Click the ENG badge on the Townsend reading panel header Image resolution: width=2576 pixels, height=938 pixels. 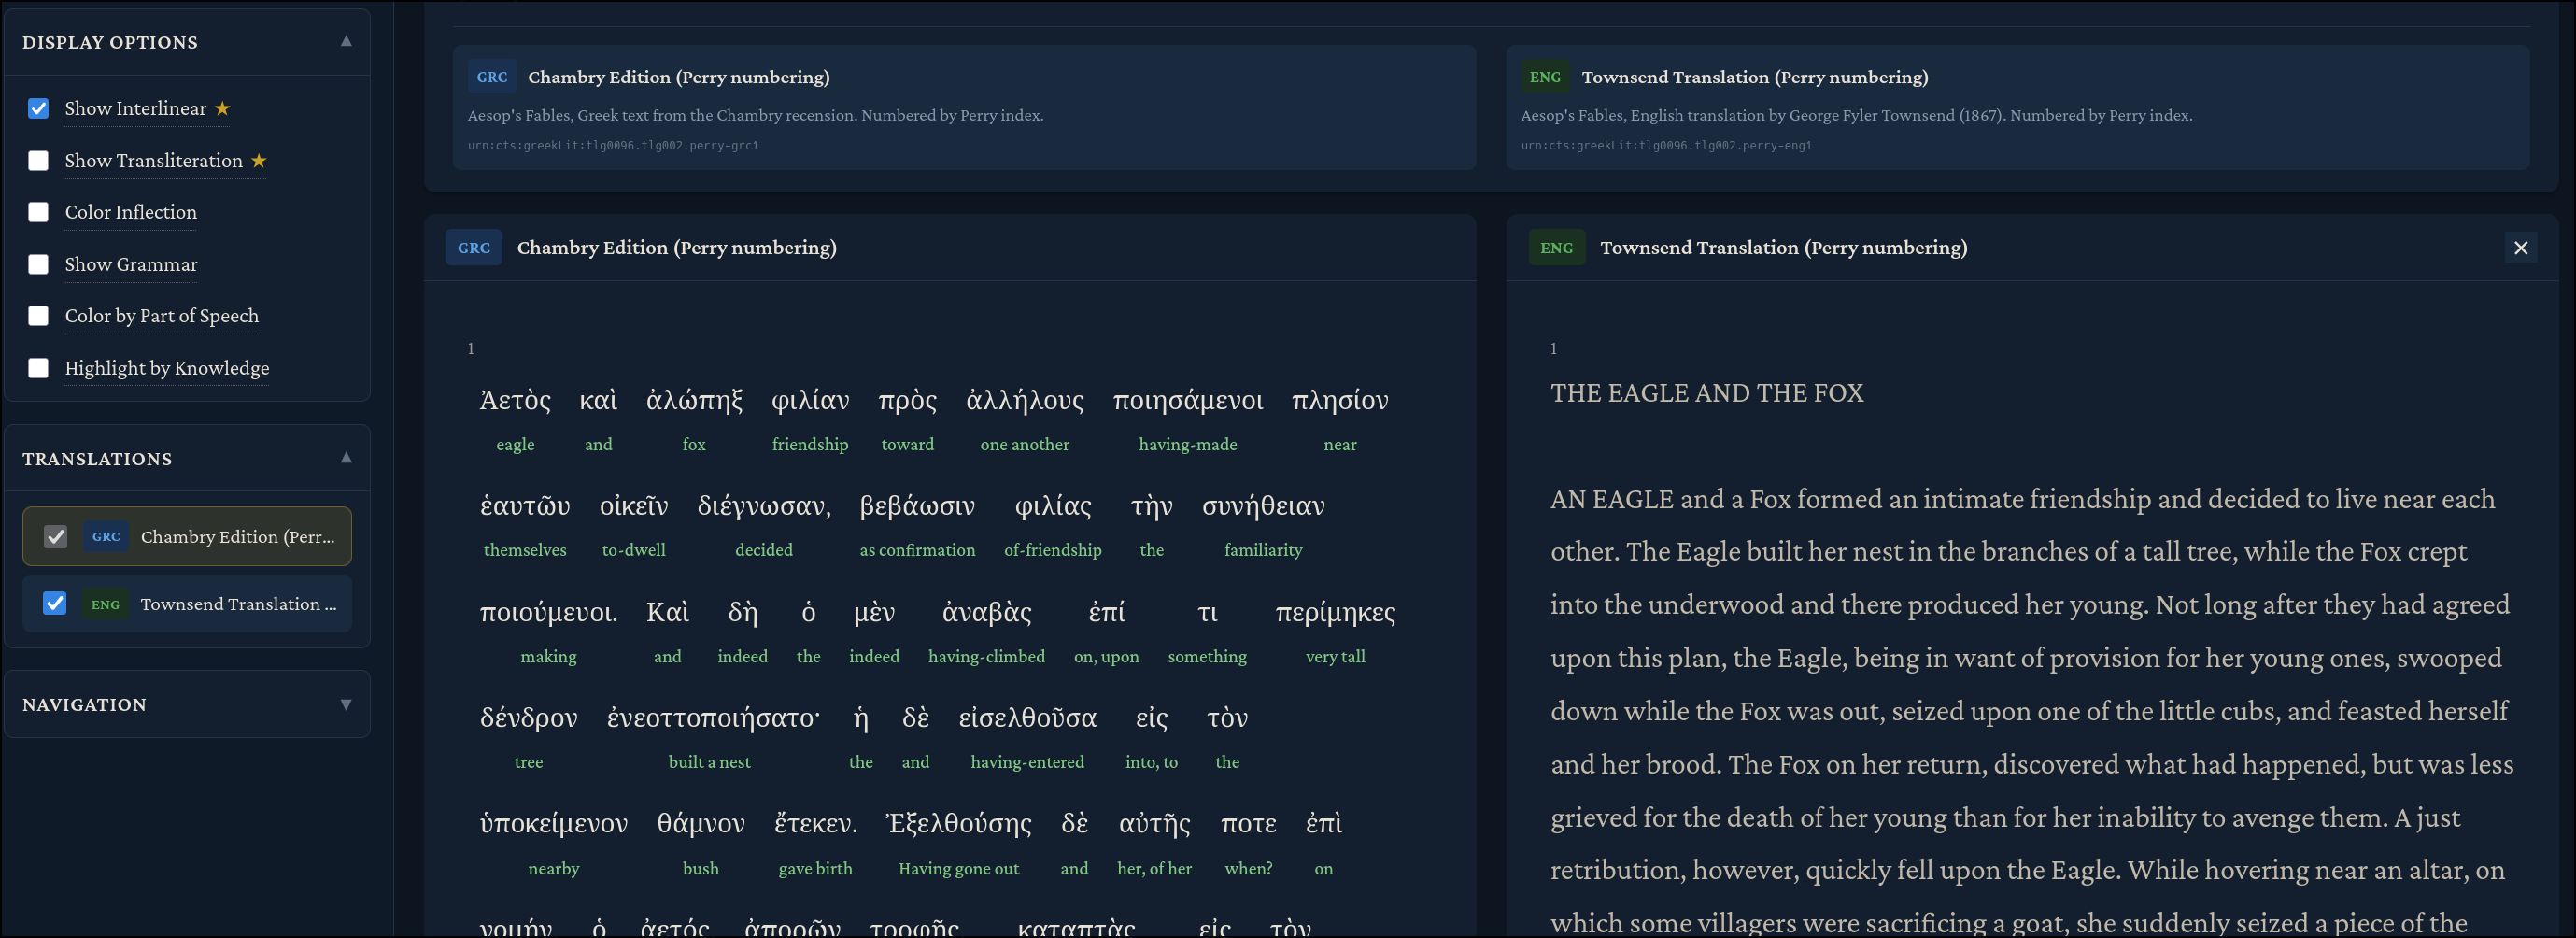[x=1557, y=247]
